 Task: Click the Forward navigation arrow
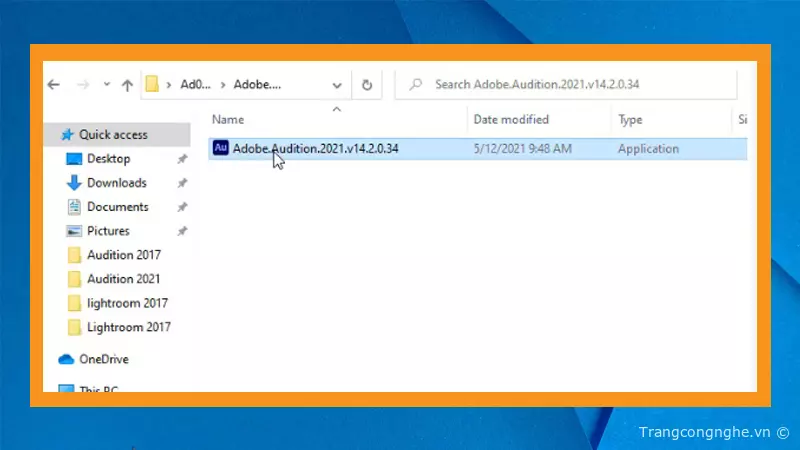(x=81, y=85)
